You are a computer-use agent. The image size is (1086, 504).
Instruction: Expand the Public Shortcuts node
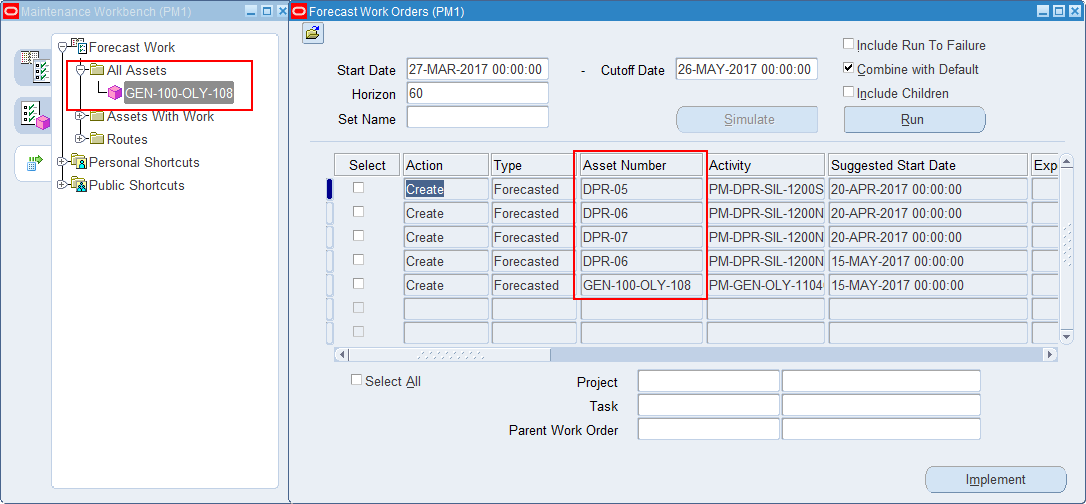coord(62,185)
